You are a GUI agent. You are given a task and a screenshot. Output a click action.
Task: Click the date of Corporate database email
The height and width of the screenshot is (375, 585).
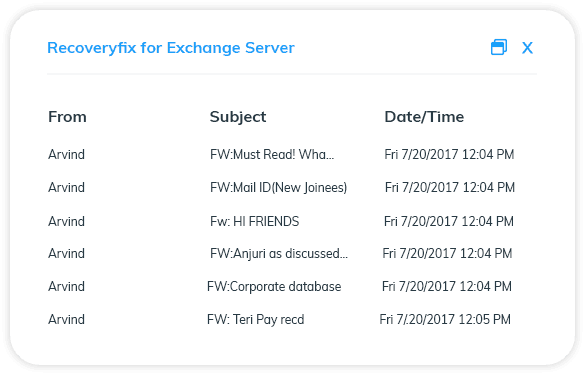click(447, 287)
